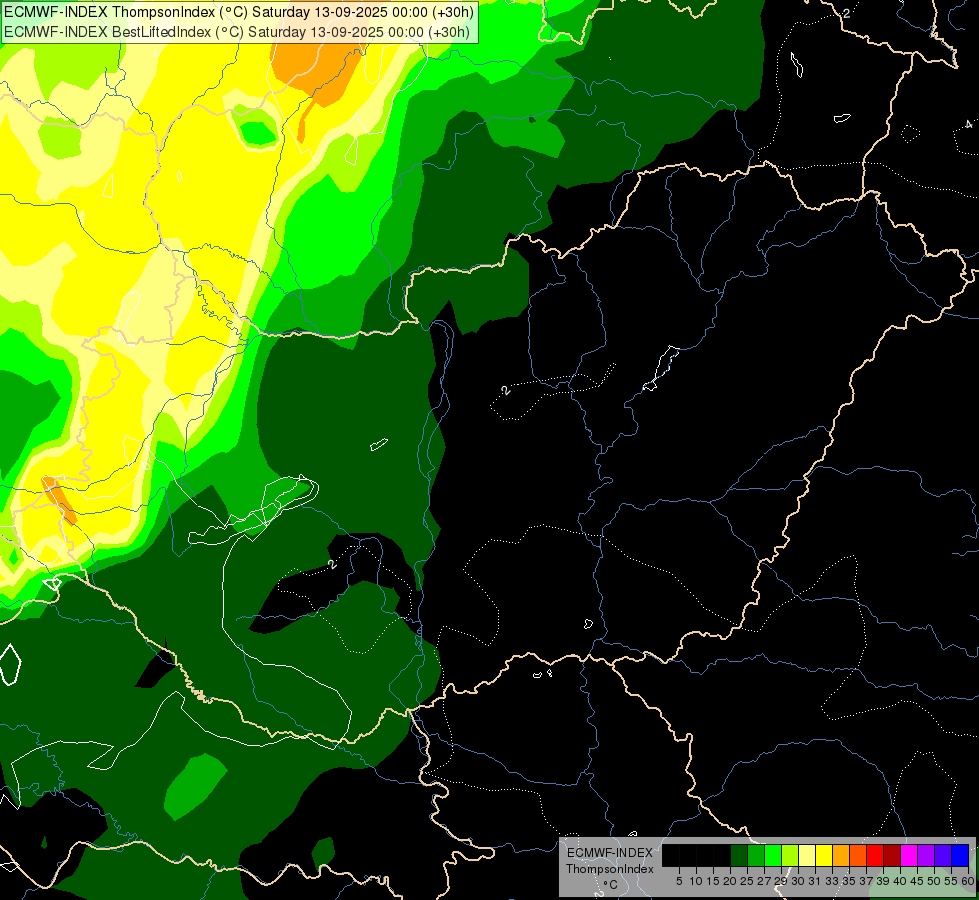Click the legend tick value 27

coord(764,881)
